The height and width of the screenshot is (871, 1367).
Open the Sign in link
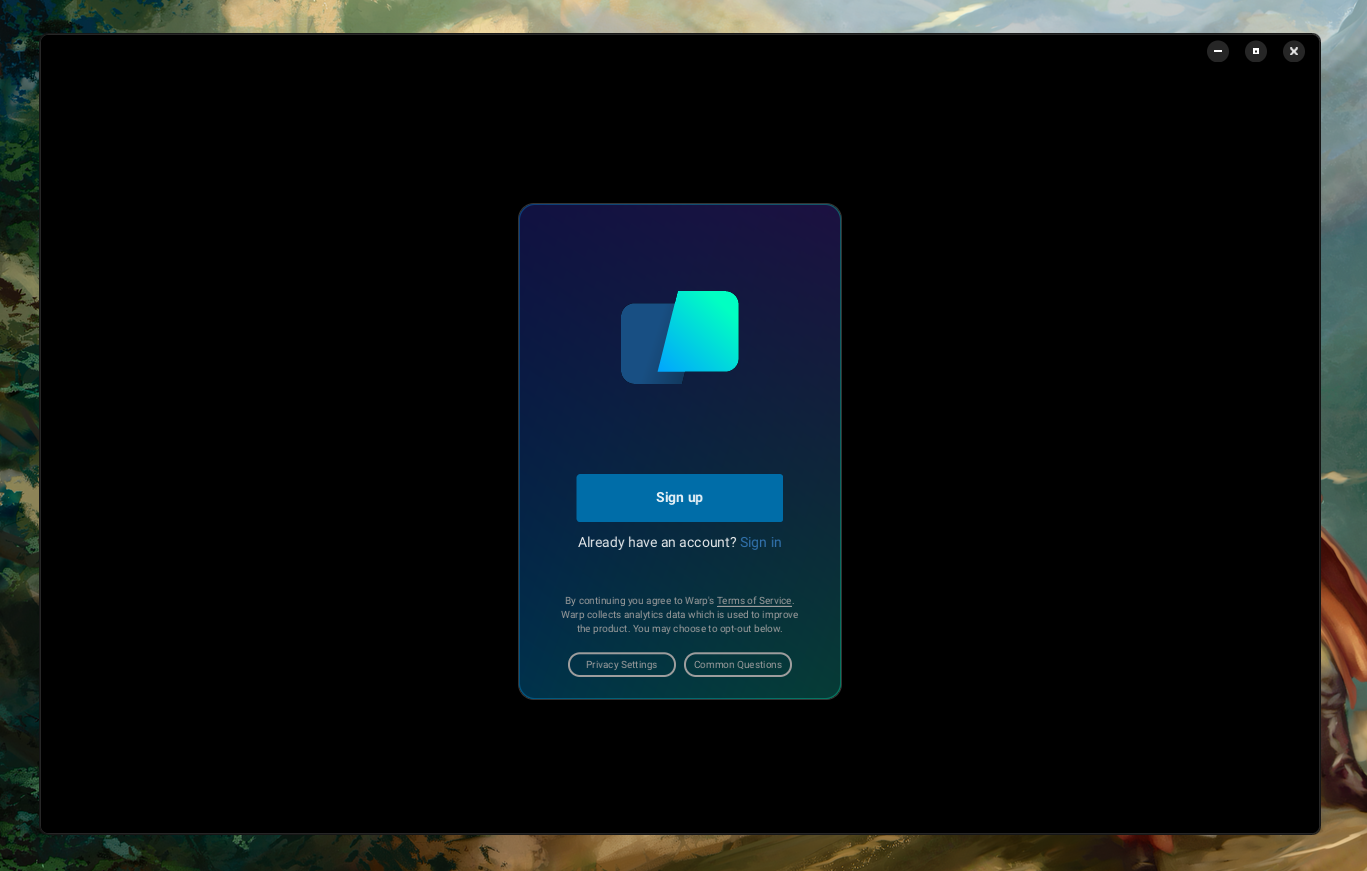pyautogui.click(x=761, y=542)
